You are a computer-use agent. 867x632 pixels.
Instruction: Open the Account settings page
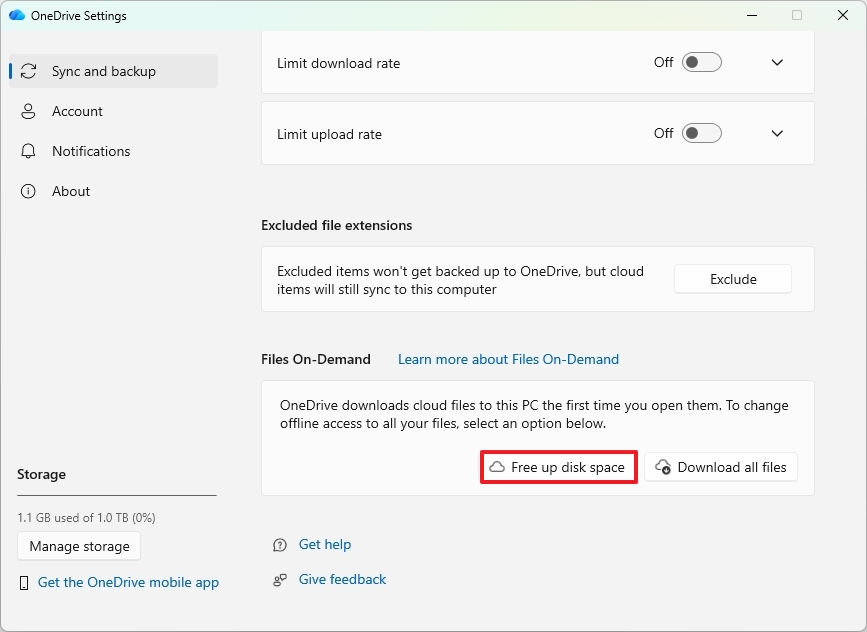(77, 111)
